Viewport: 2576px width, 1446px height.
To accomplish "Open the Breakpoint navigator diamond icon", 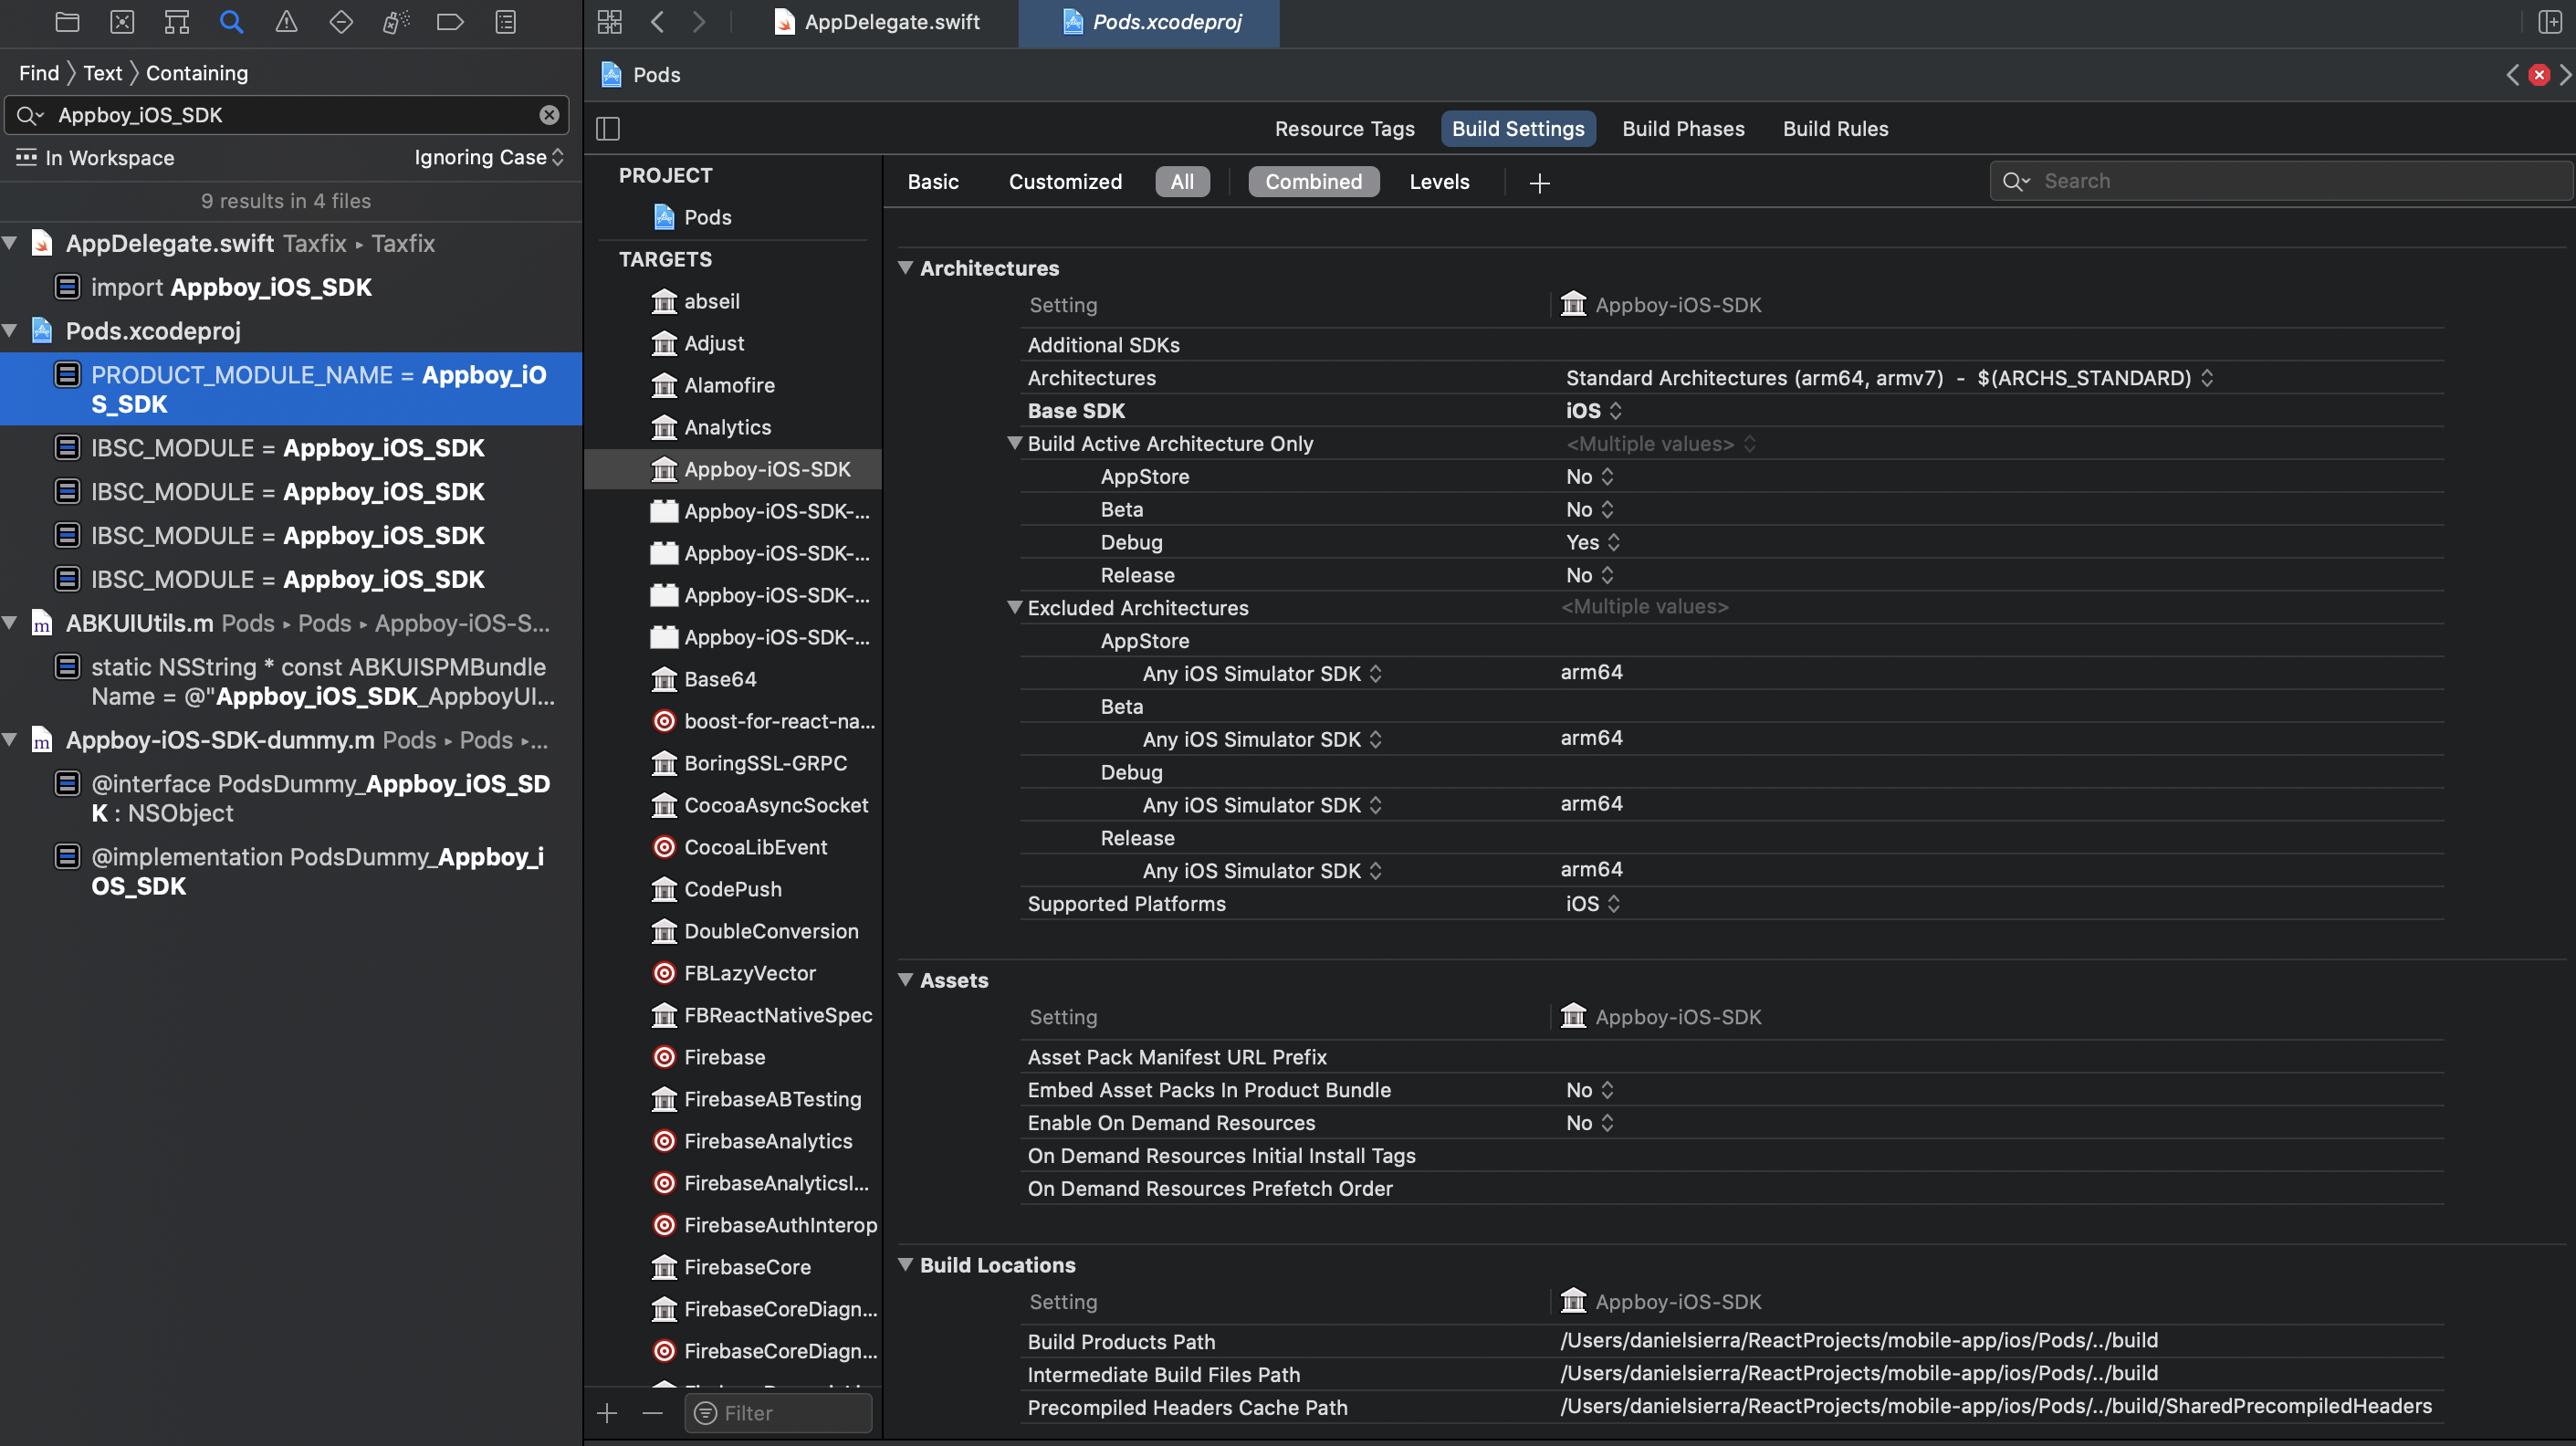I will coord(340,21).
